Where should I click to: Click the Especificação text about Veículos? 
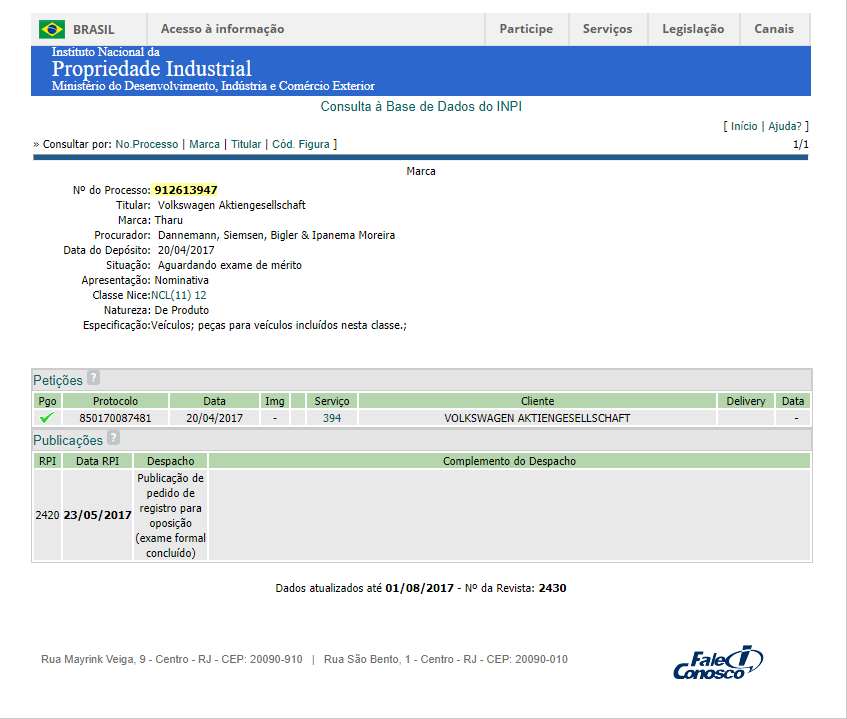pyautogui.click(x=279, y=325)
